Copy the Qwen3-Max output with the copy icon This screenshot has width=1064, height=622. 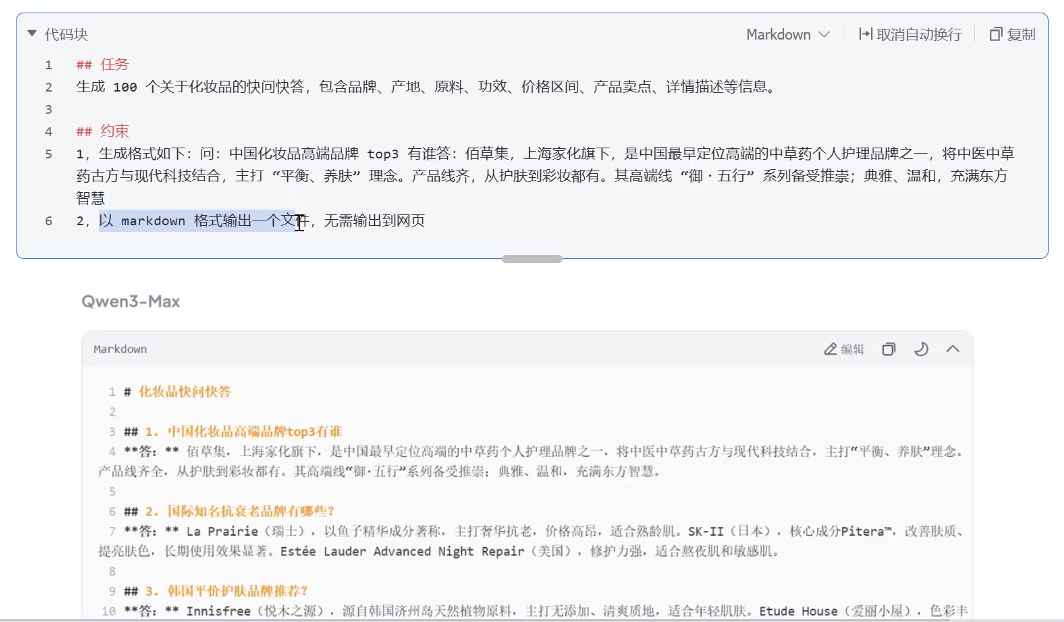click(888, 349)
